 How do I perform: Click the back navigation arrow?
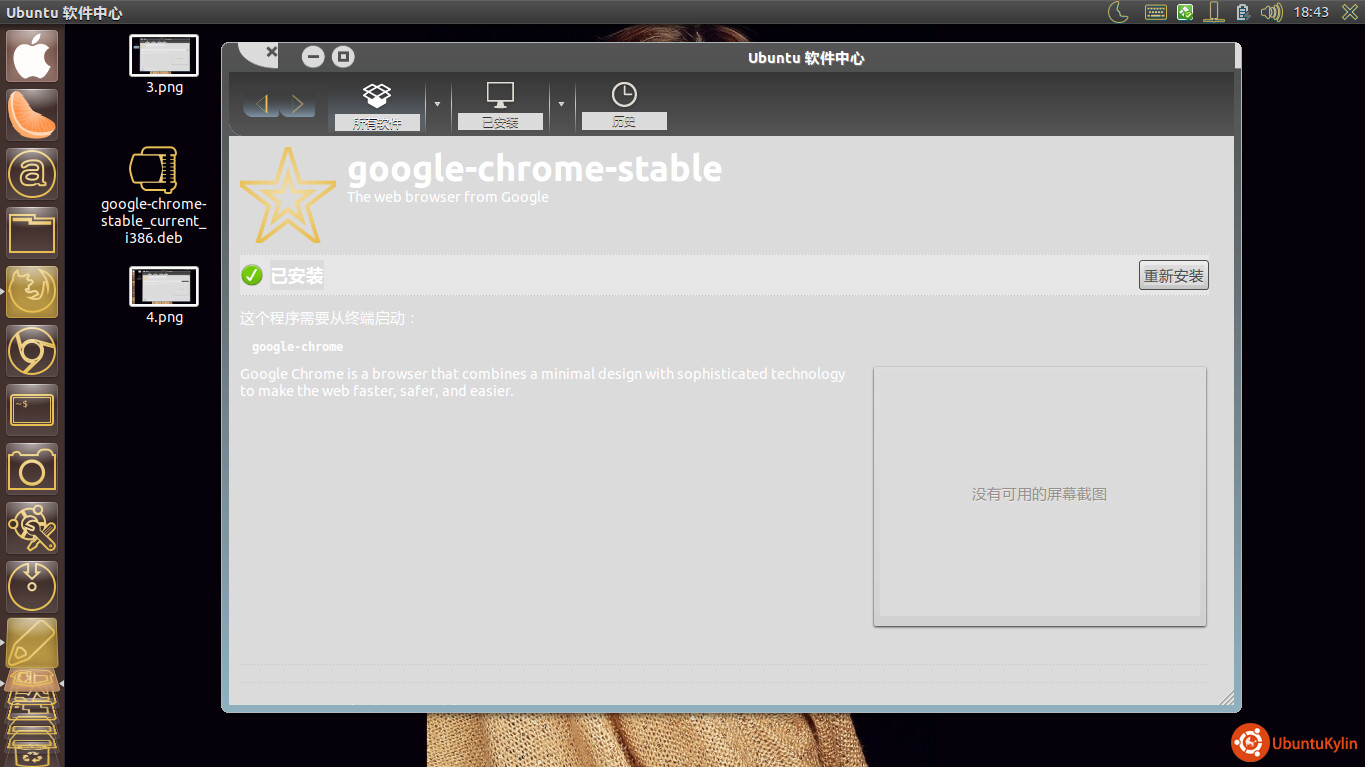pyautogui.click(x=261, y=104)
